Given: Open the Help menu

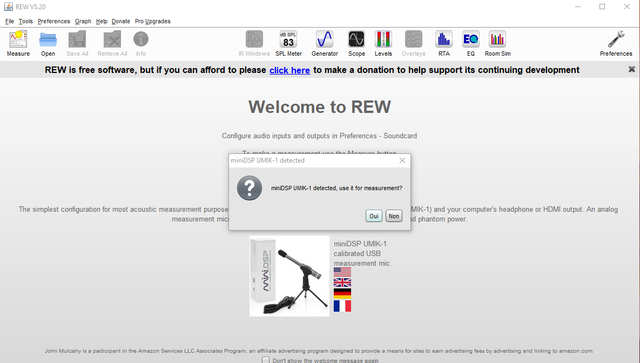Looking at the screenshot, I should 102,21.
